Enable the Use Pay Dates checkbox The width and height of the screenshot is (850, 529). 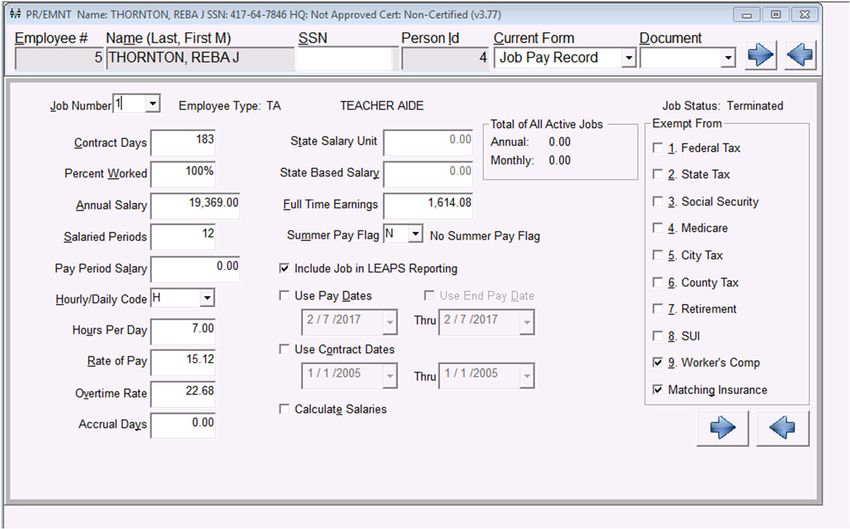click(x=285, y=296)
